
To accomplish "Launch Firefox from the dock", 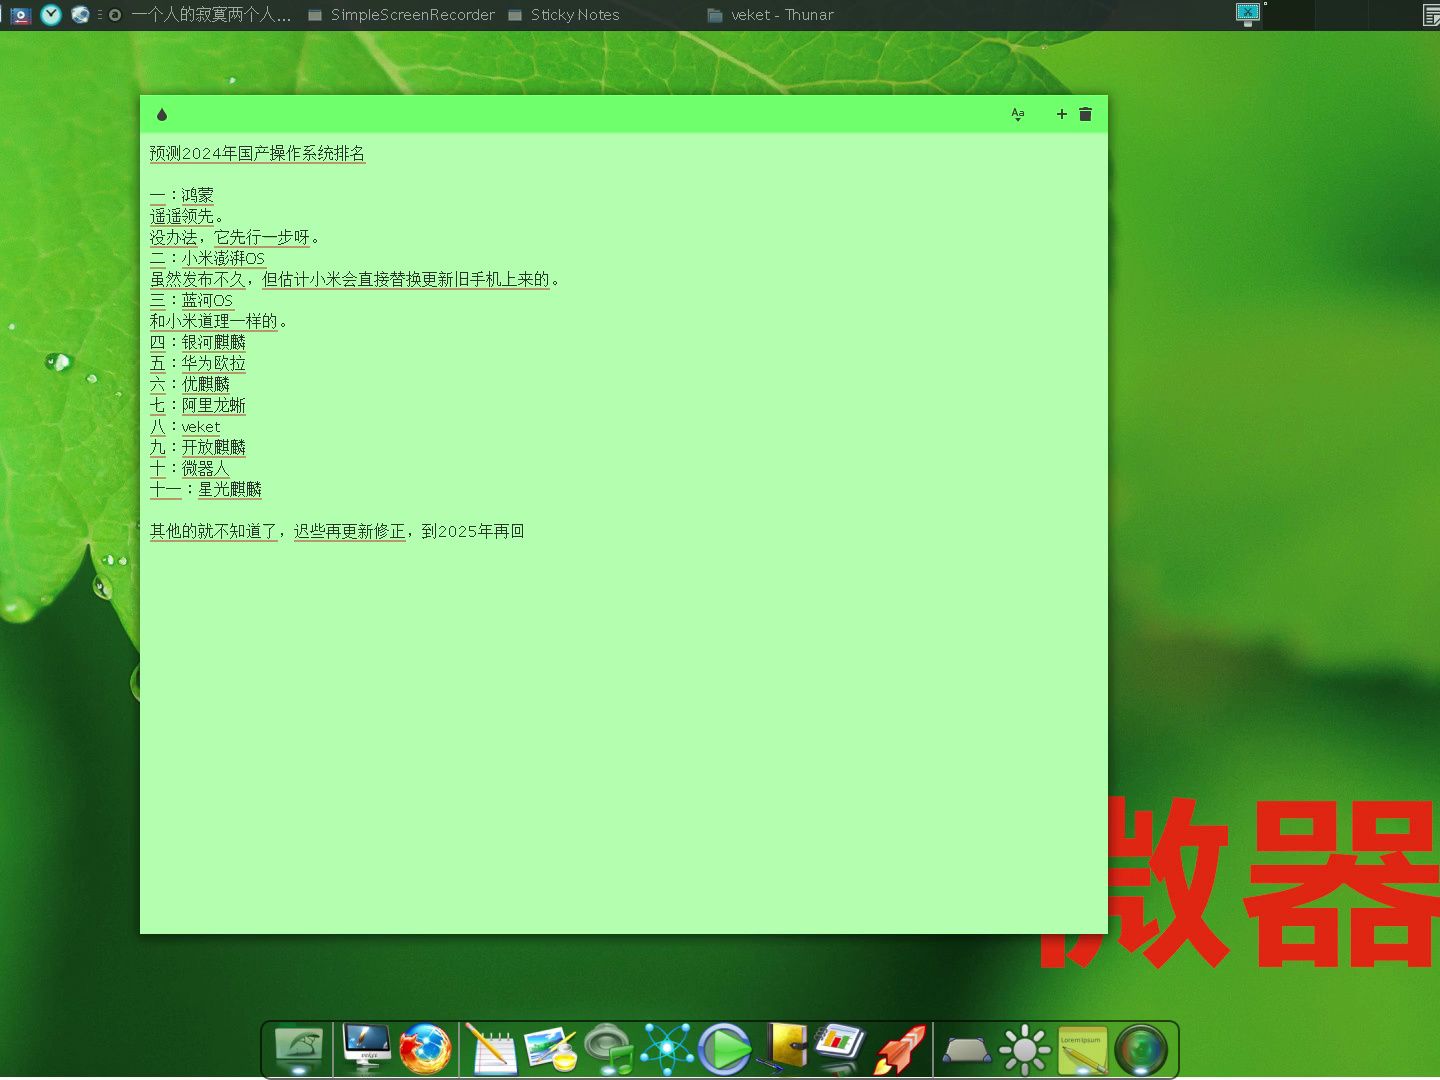I will pos(425,1050).
